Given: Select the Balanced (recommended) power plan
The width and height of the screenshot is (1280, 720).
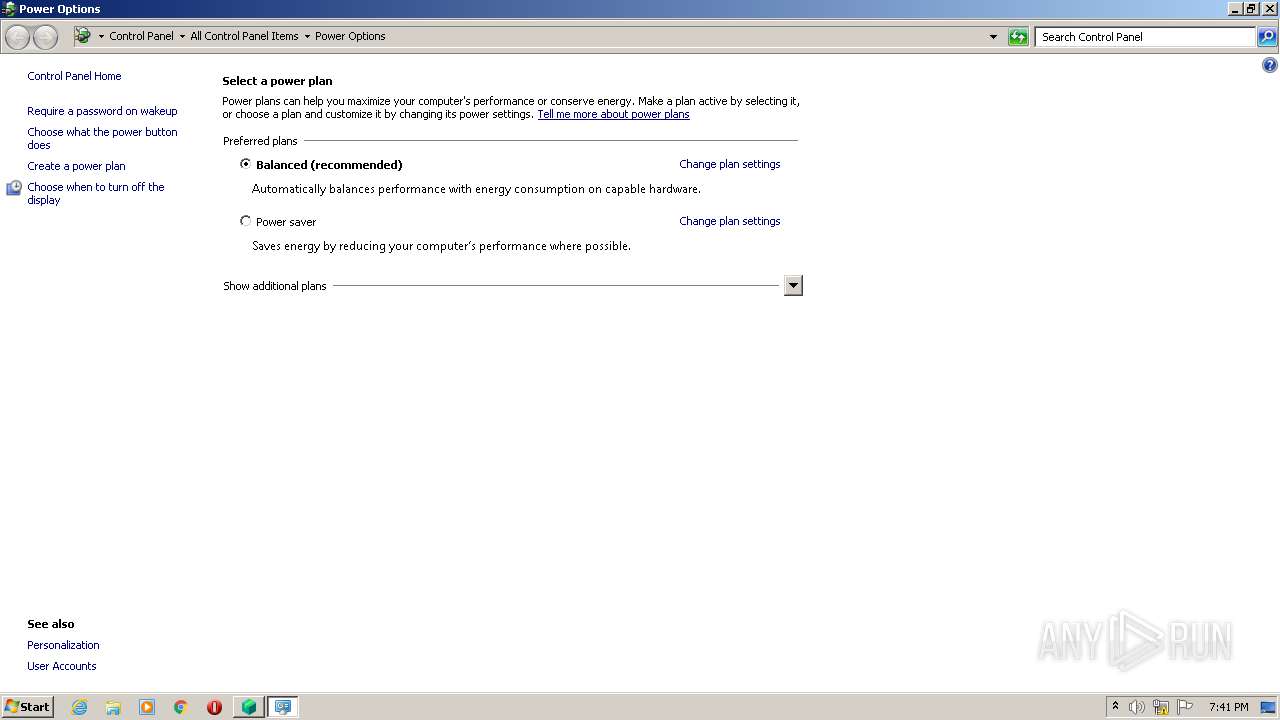Looking at the screenshot, I should pyautogui.click(x=245, y=164).
